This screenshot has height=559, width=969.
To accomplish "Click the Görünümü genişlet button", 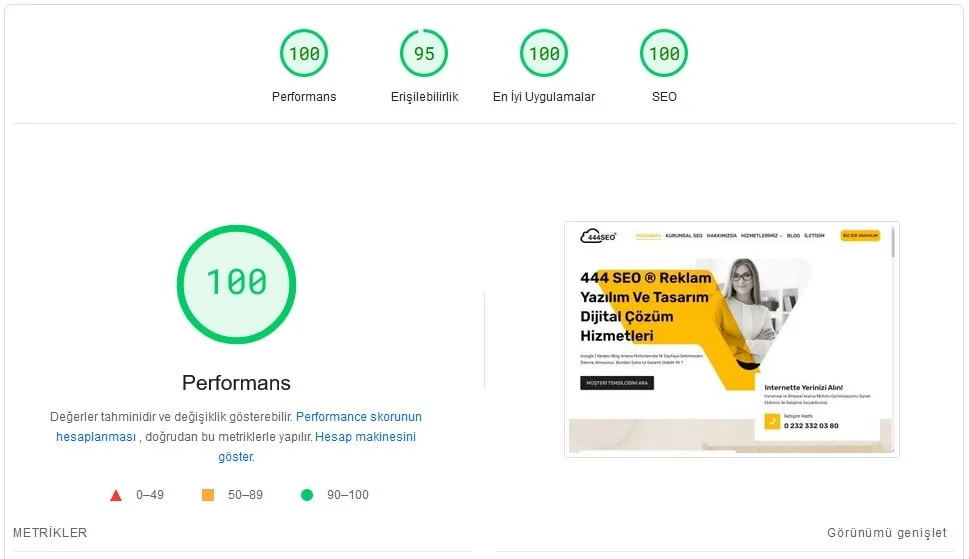I will [x=886, y=532].
